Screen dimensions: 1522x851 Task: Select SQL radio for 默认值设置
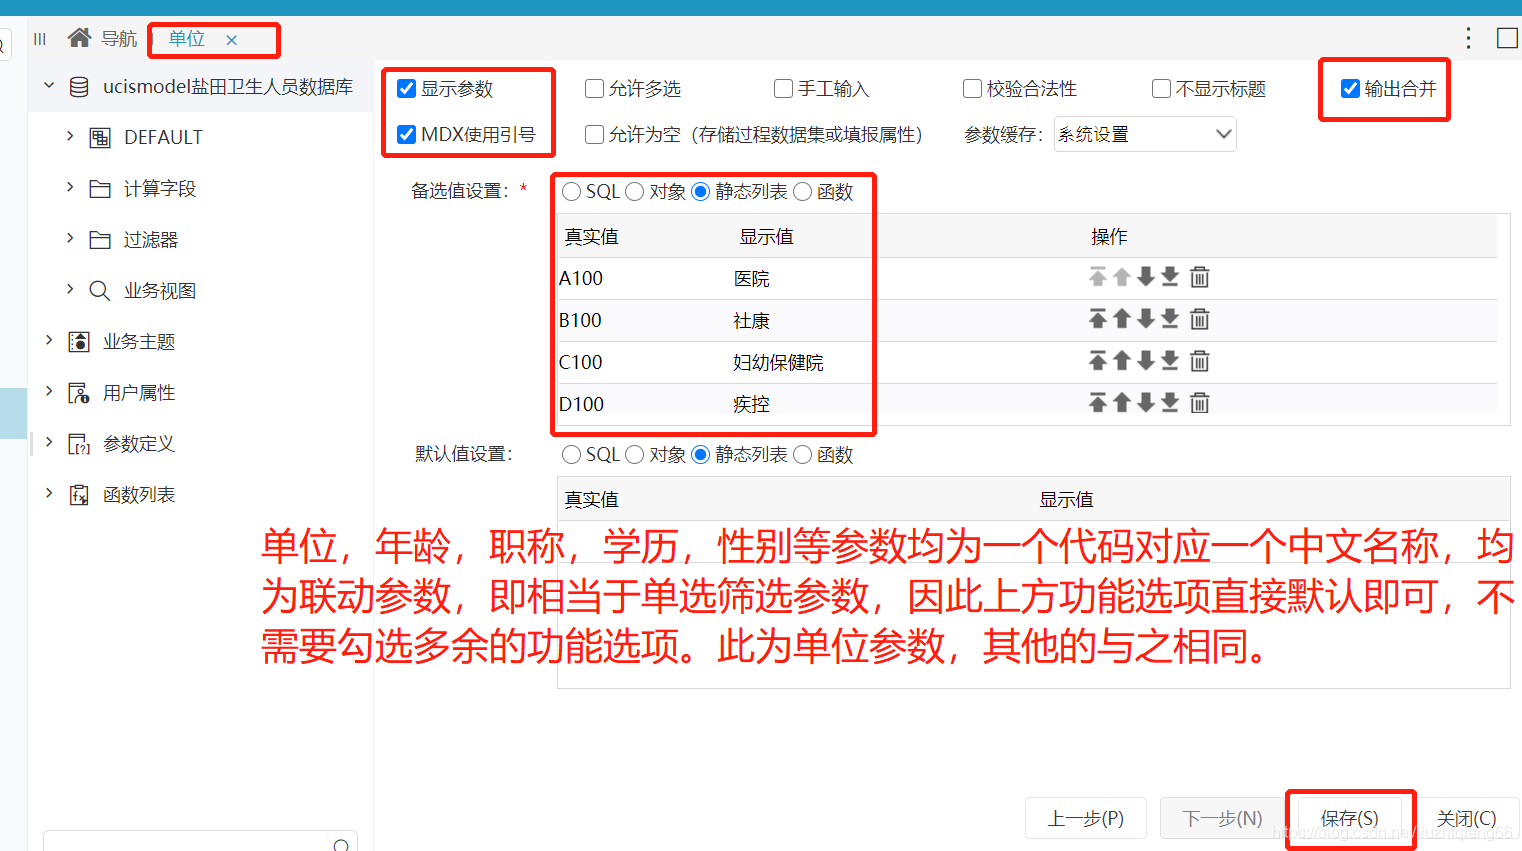[572, 455]
